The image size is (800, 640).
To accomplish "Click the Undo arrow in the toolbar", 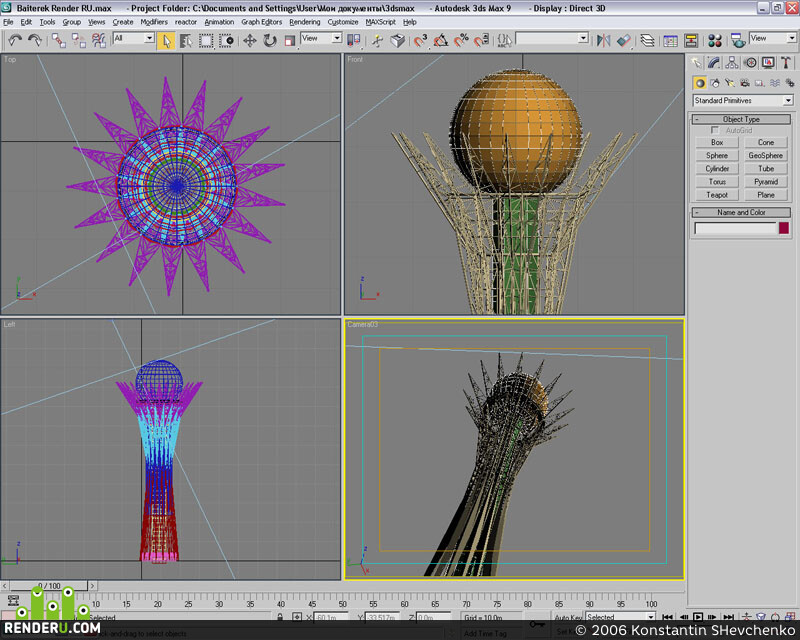I will (x=15, y=40).
